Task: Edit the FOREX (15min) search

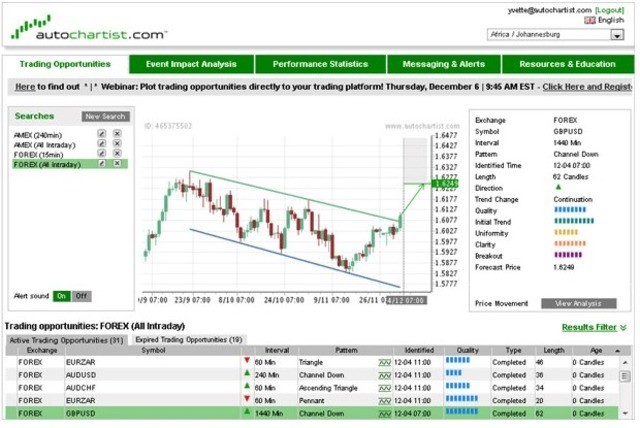Action: click(102, 153)
